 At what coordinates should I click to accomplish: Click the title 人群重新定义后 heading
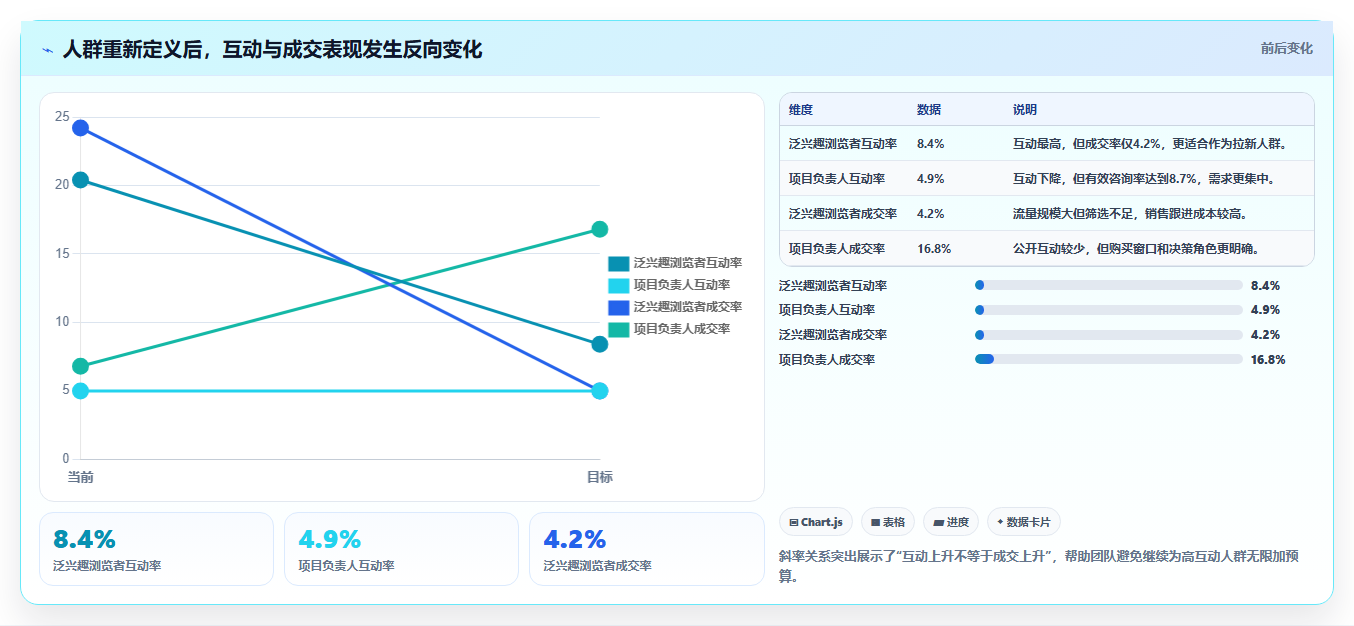[272, 49]
